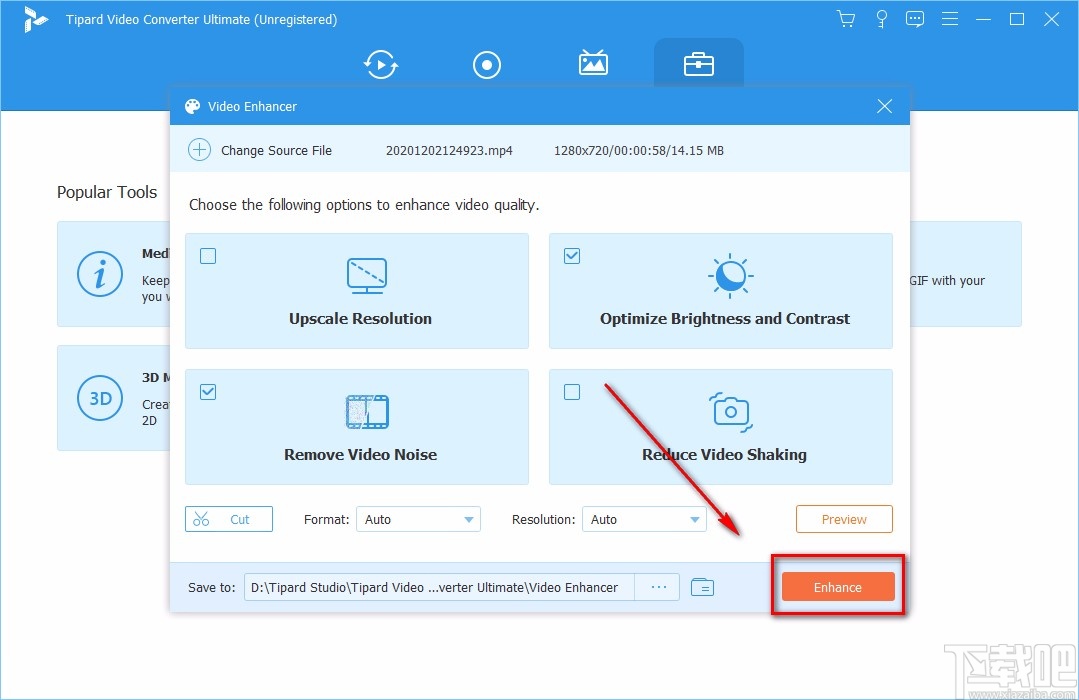Enable the Upscale Resolution checkbox
The image size is (1079, 700).
208,256
